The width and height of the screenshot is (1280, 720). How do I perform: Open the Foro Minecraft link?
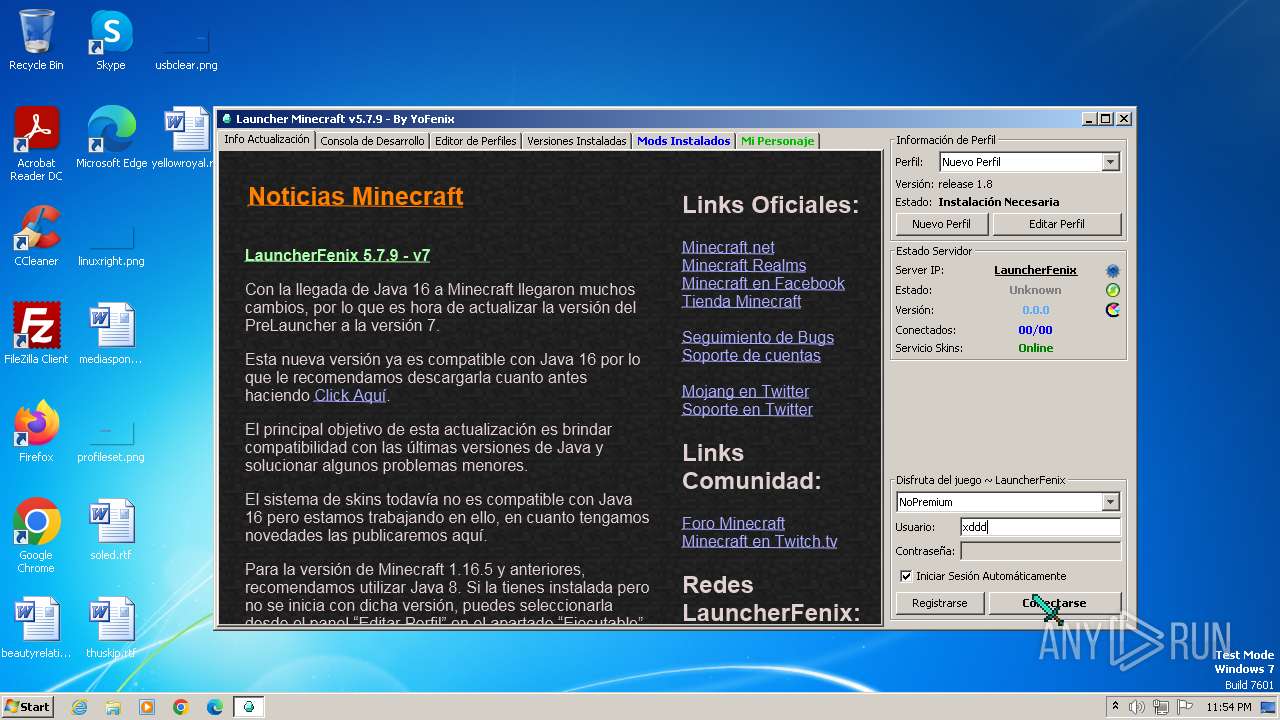733,523
